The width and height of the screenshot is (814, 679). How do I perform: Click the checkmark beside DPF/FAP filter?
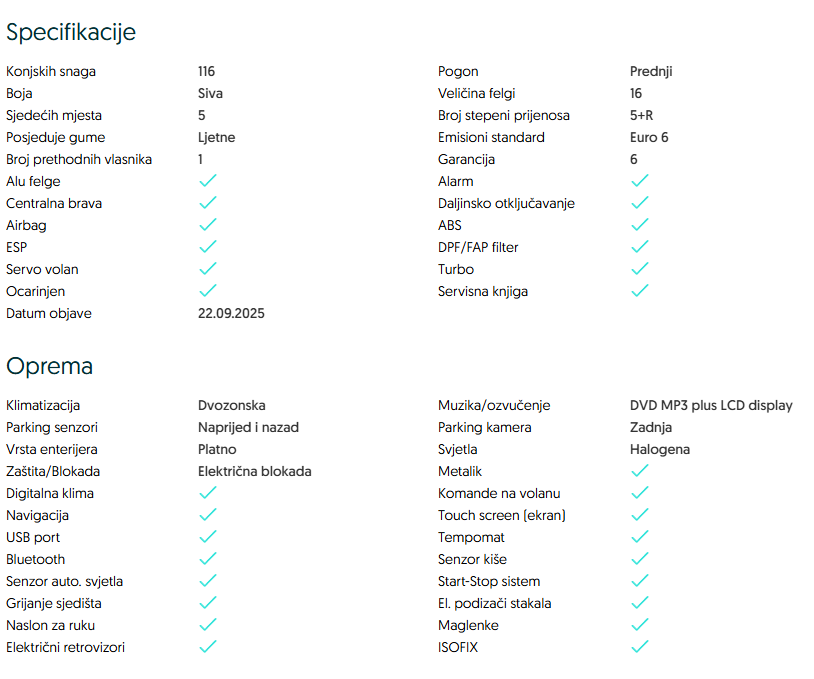640,247
